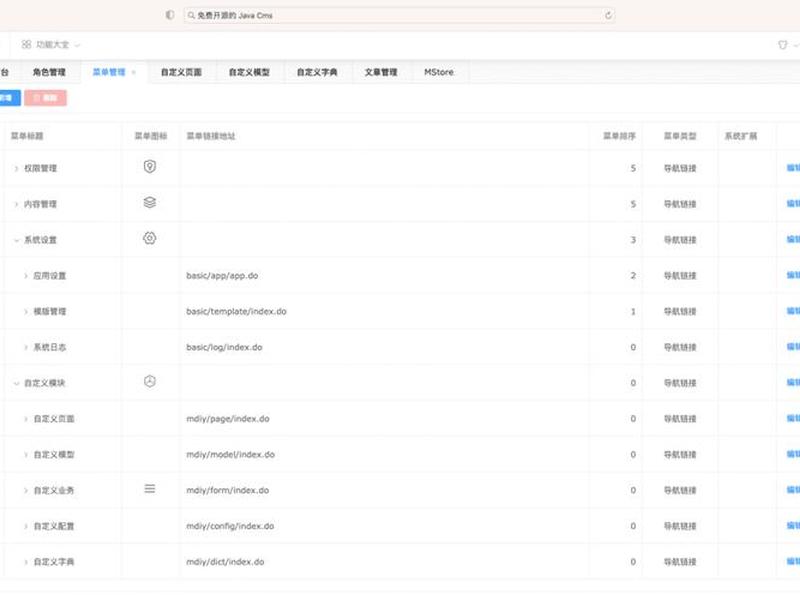Expand the 模版管理 child row
The width and height of the screenshot is (800, 600).
coord(26,312)
